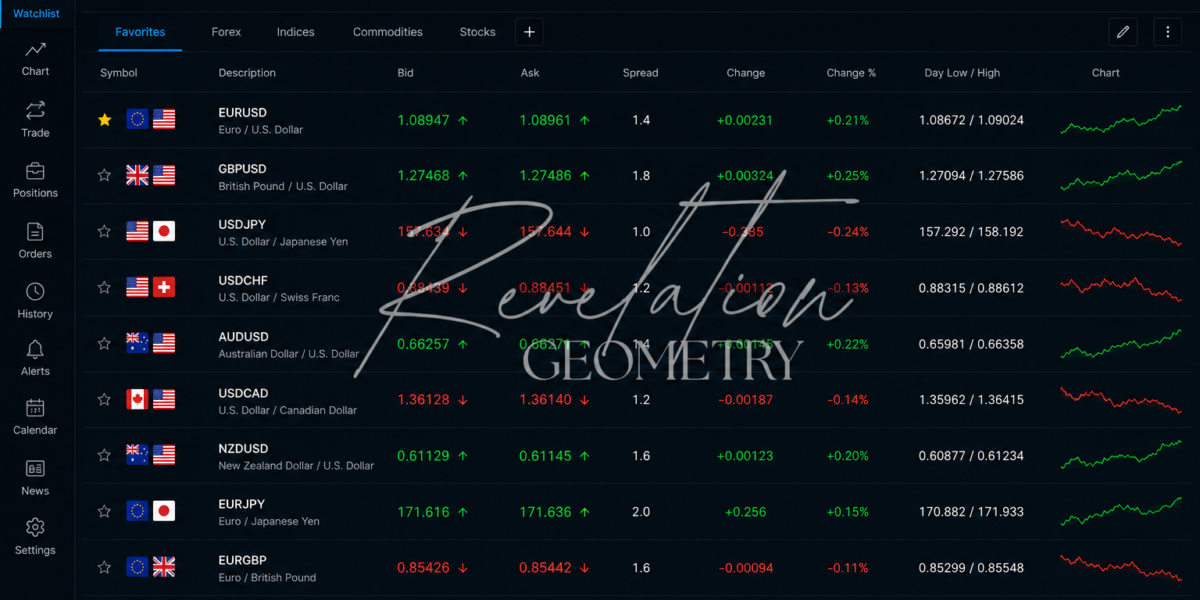Open the EURUSD mini chart
The height and width of the screenshot is (600, 1200).
point(1121,119)
